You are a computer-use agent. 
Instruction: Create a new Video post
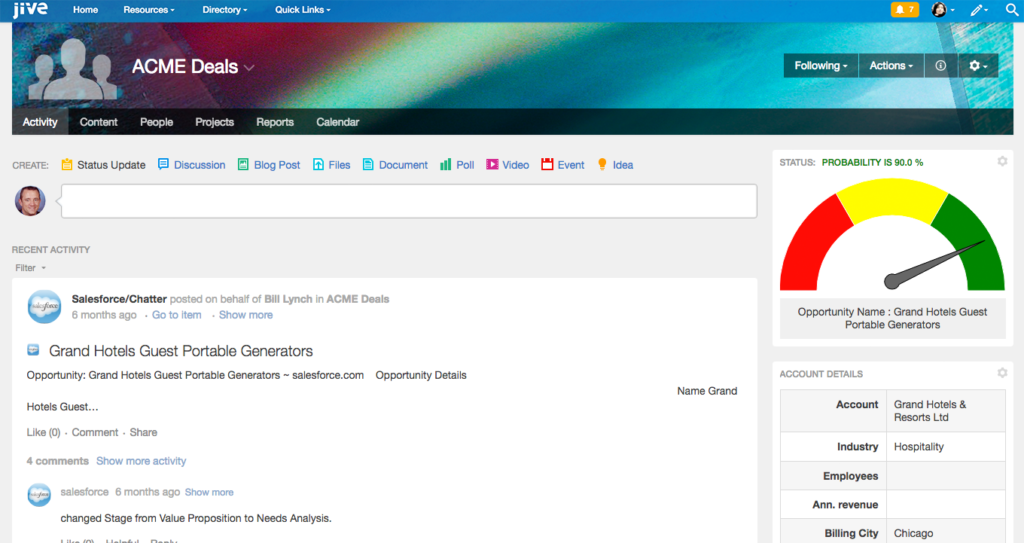[x=508, y=165]
